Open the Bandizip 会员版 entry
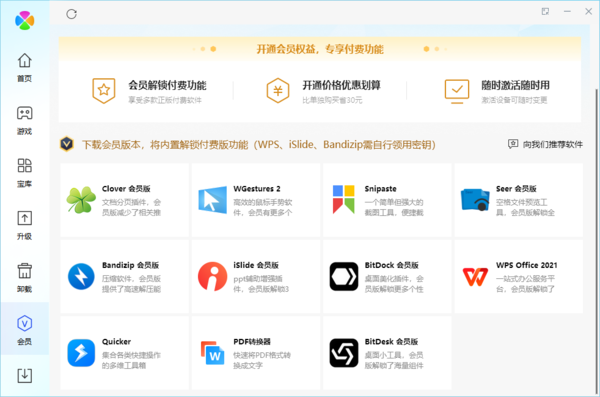Viewport: 600px width, 397px height. [x=124, y=276]
